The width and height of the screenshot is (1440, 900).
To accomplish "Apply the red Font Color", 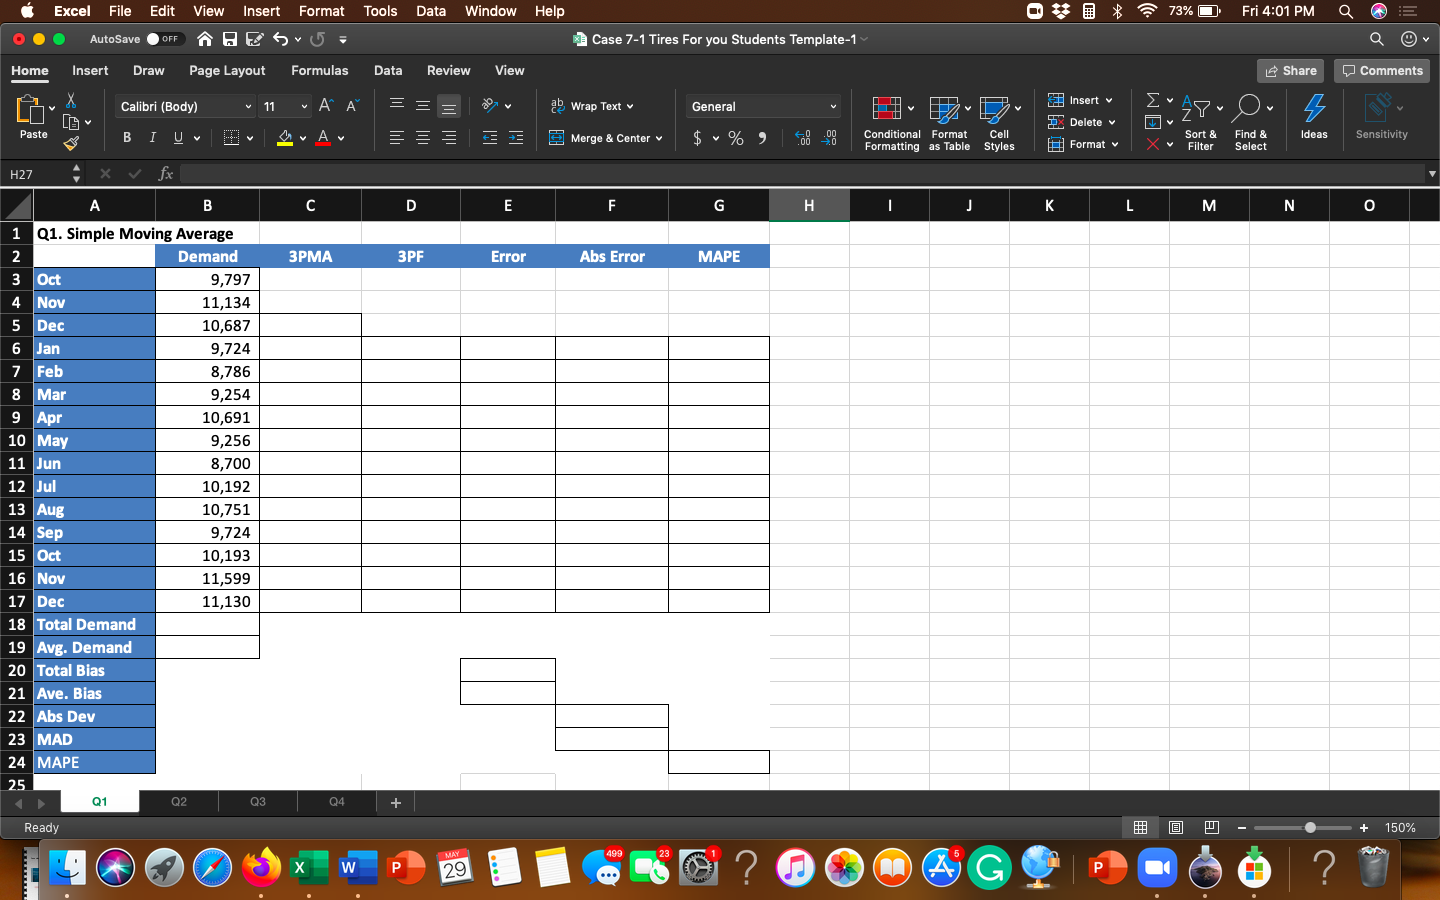I will (323, 138).
